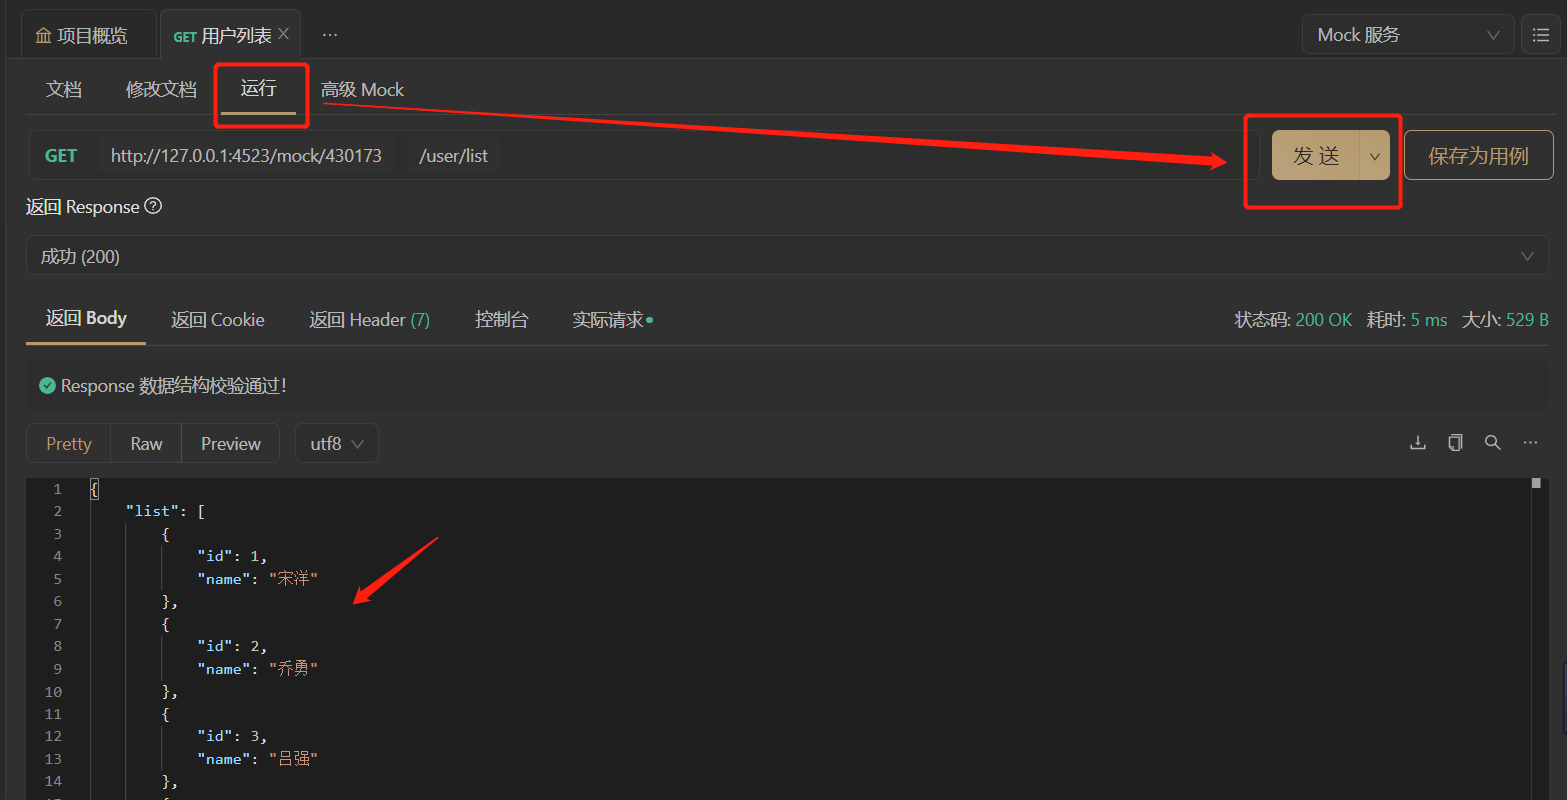The width and height of the screenshot is (1567, 800).
Task: Click the 发送 send button
Action: pyautogui.click(x=1317, y=155)
